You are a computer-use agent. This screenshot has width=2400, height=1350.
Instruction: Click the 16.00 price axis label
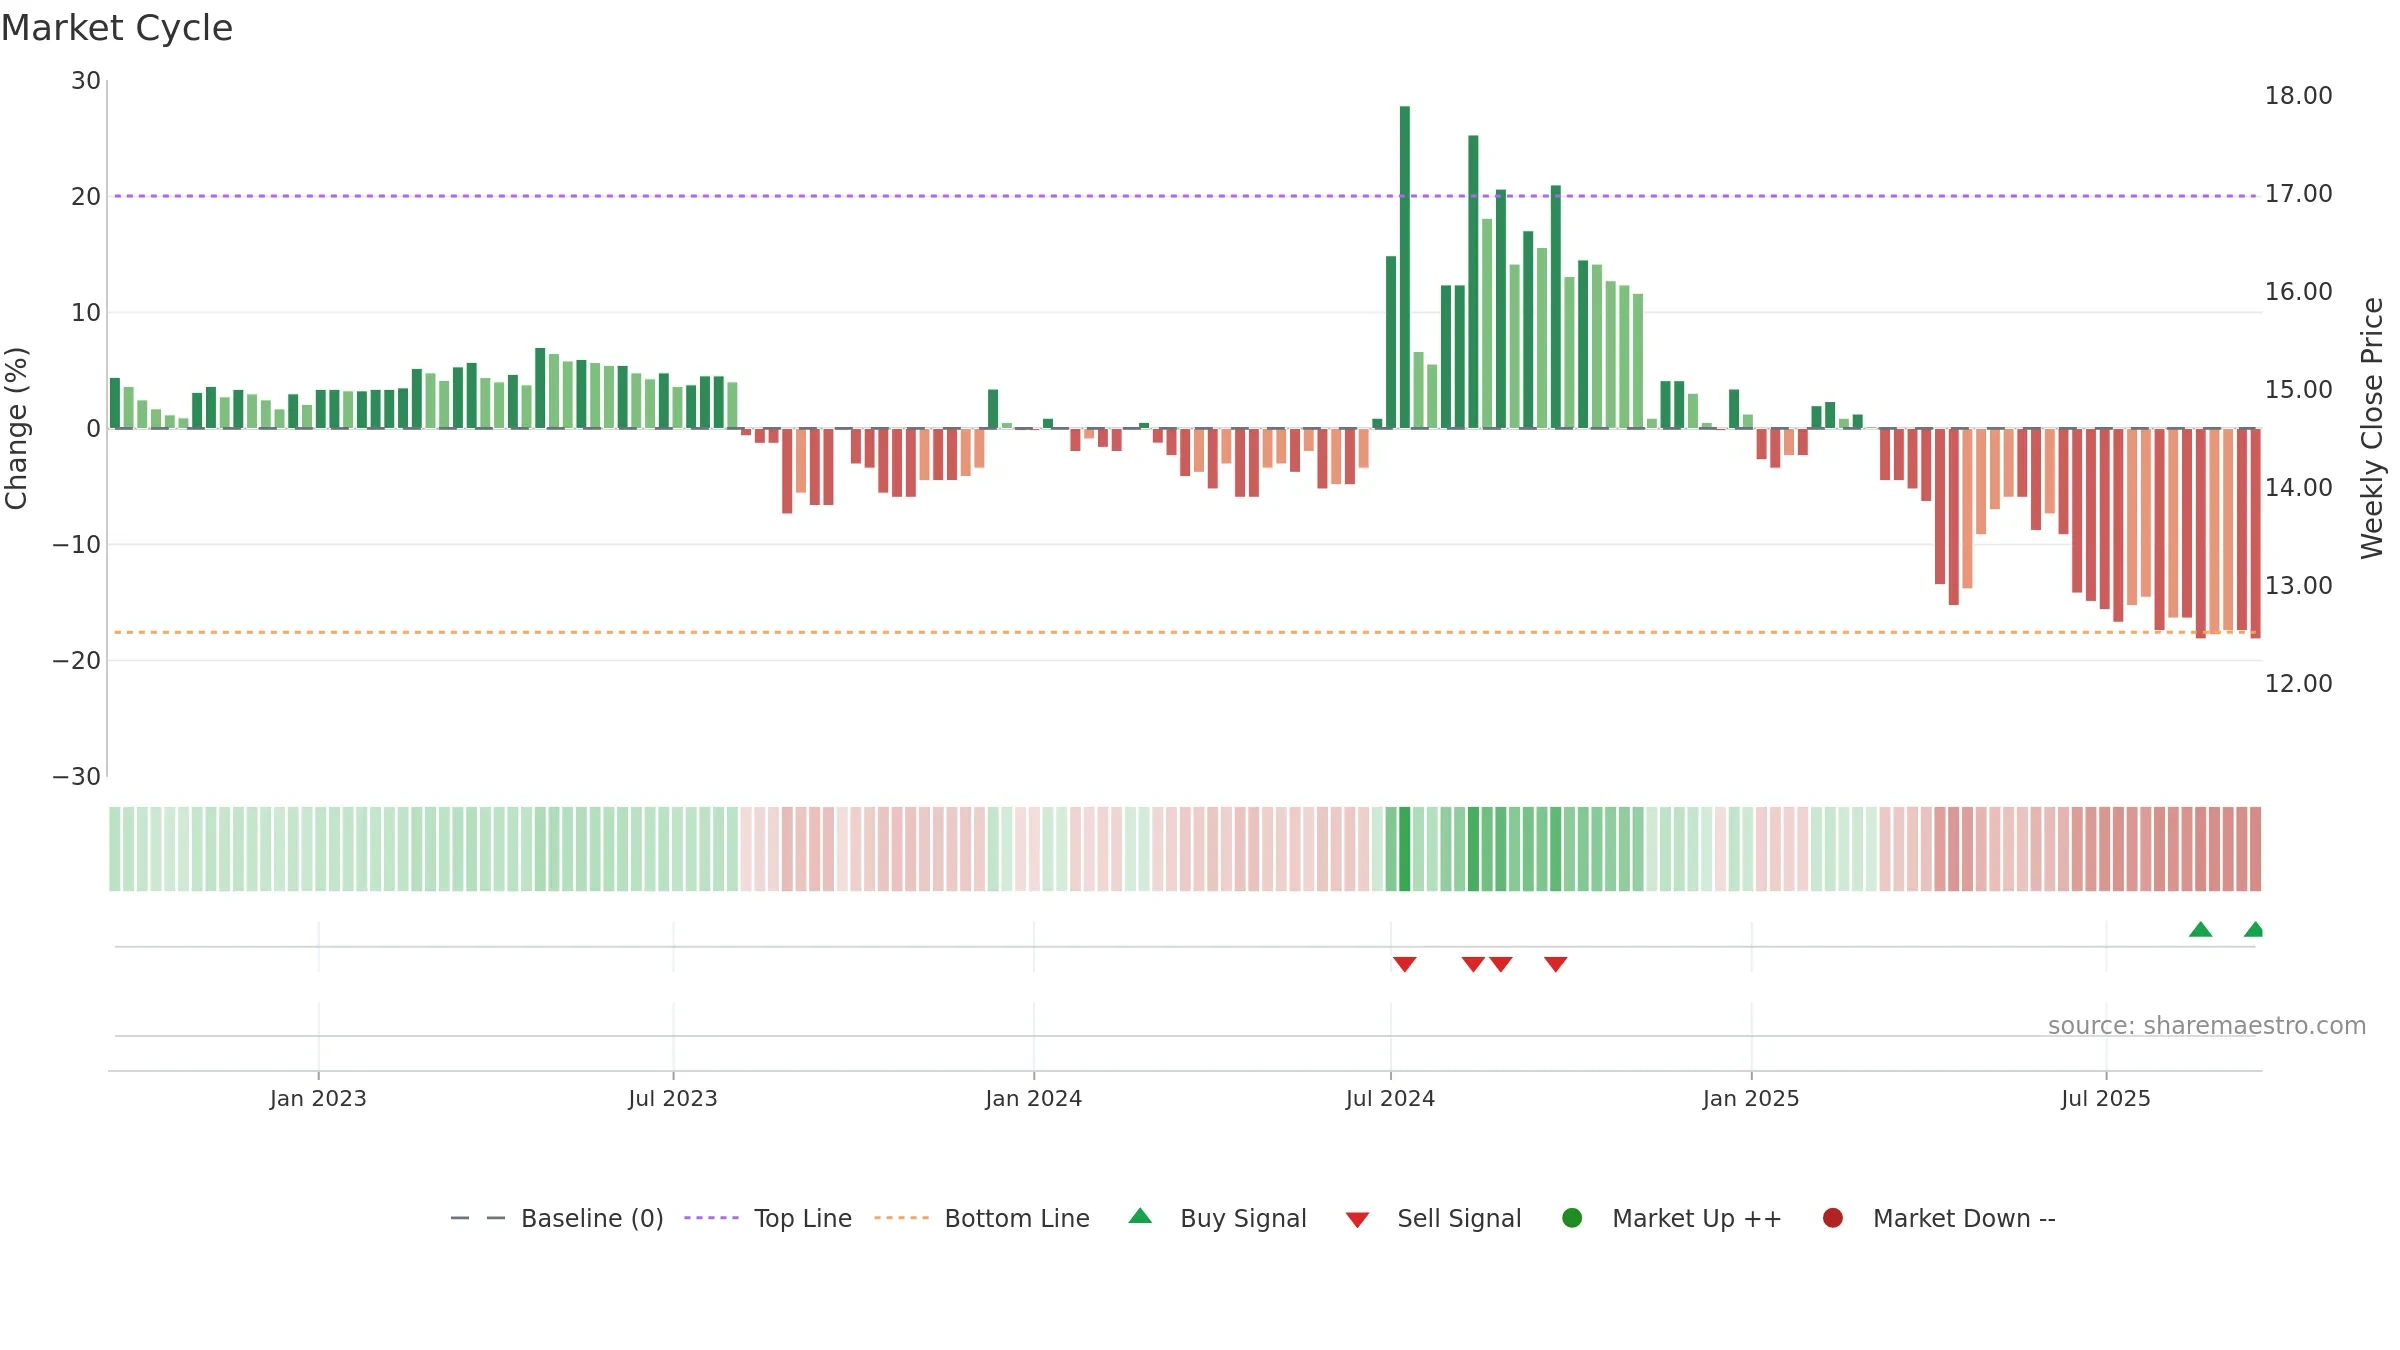click(x=2298, y=292)
